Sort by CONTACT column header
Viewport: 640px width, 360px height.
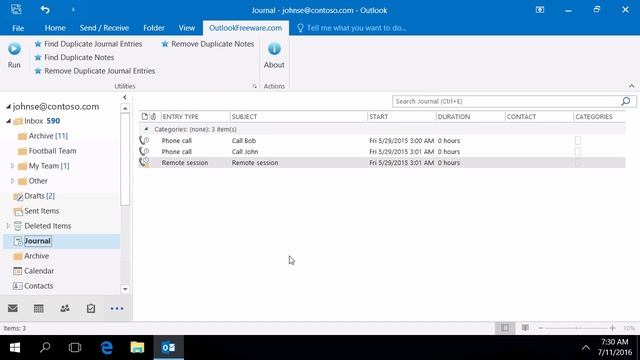pyautogui.click(x=539, y=117)
